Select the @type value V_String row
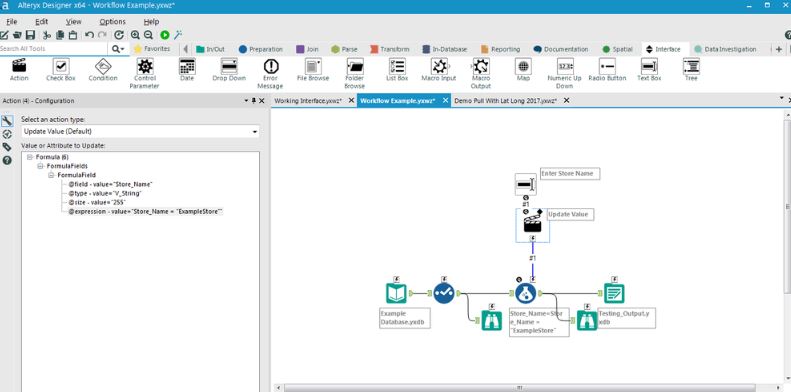The width and height of the screenshot is (791, 392). (105, 193)
